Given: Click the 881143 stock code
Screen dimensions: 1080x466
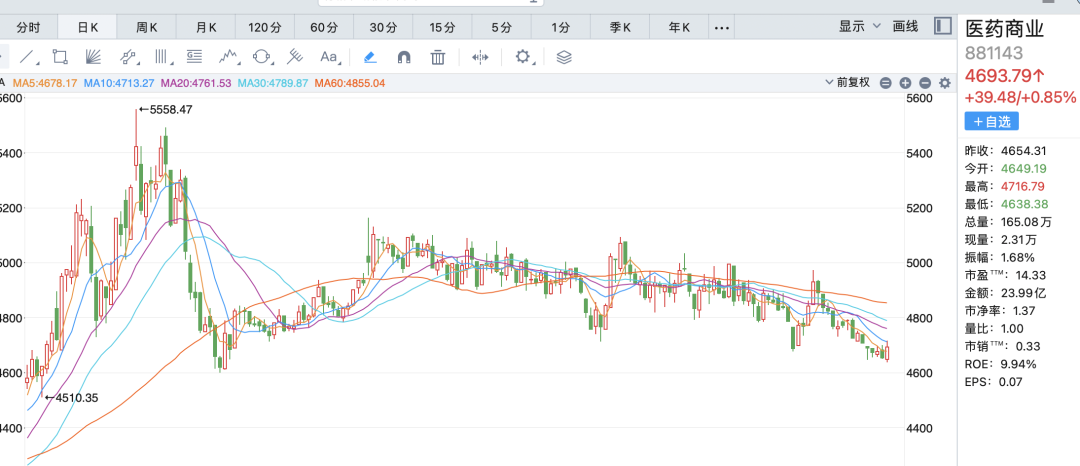Looking at the screenshot, I should point(994,54).
